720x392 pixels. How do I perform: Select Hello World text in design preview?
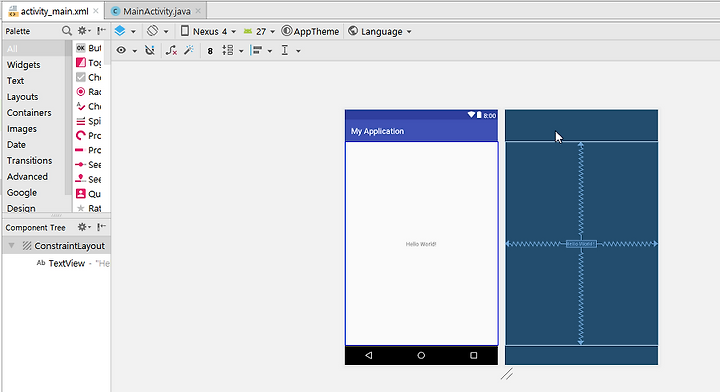[421, 244]
